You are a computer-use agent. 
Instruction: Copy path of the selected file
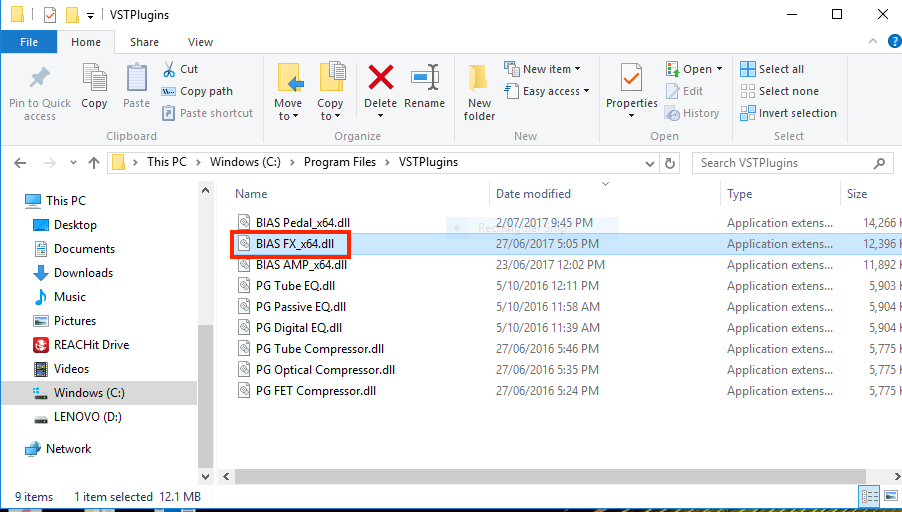pos(197,91)
